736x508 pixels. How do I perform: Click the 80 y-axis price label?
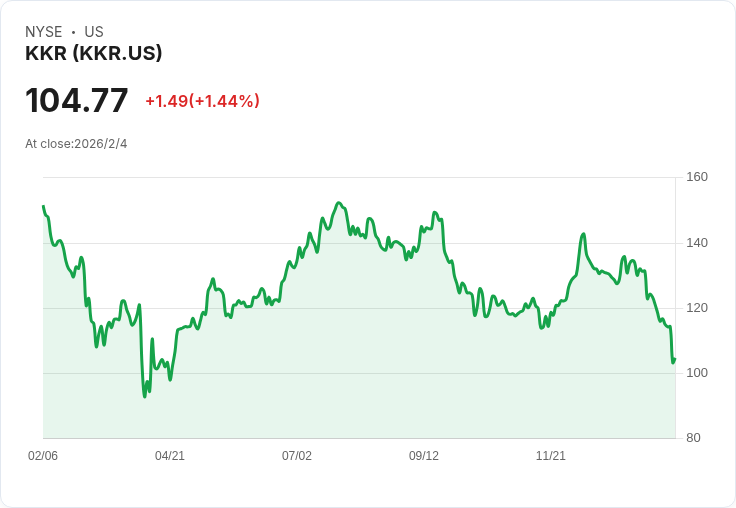[x=693, y=438]
